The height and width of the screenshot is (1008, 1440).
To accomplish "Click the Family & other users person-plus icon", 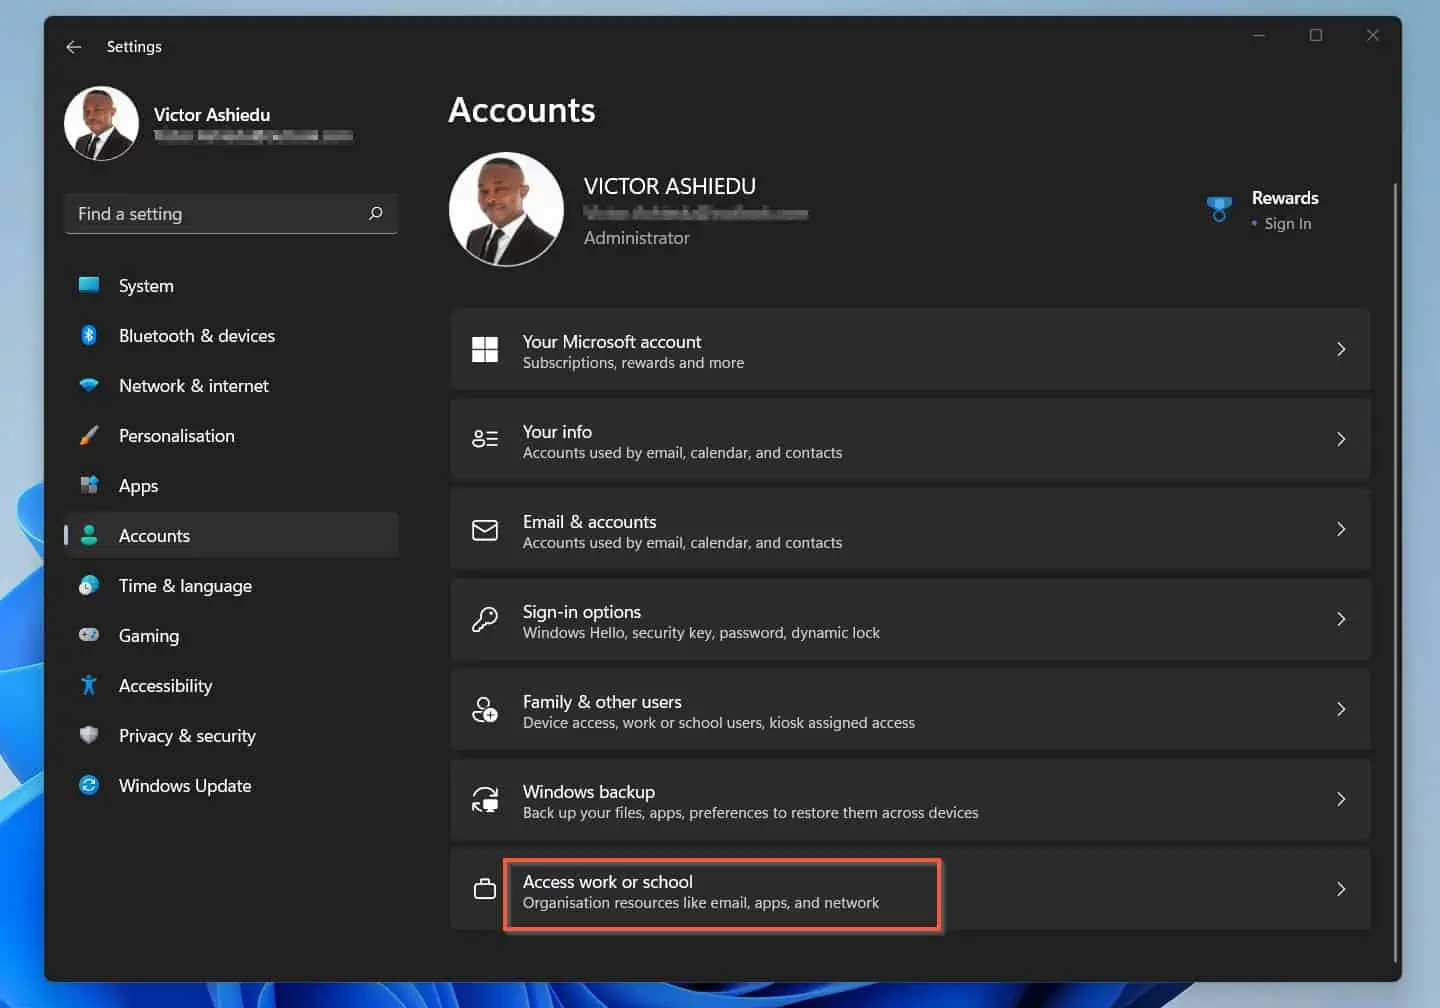I will click(x=485, y=709).
